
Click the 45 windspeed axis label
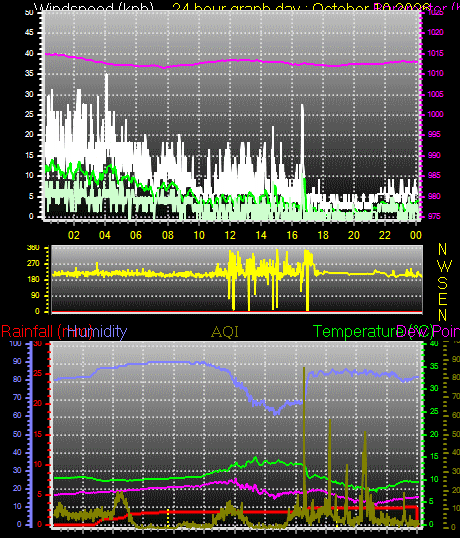(x=30, y=33)
